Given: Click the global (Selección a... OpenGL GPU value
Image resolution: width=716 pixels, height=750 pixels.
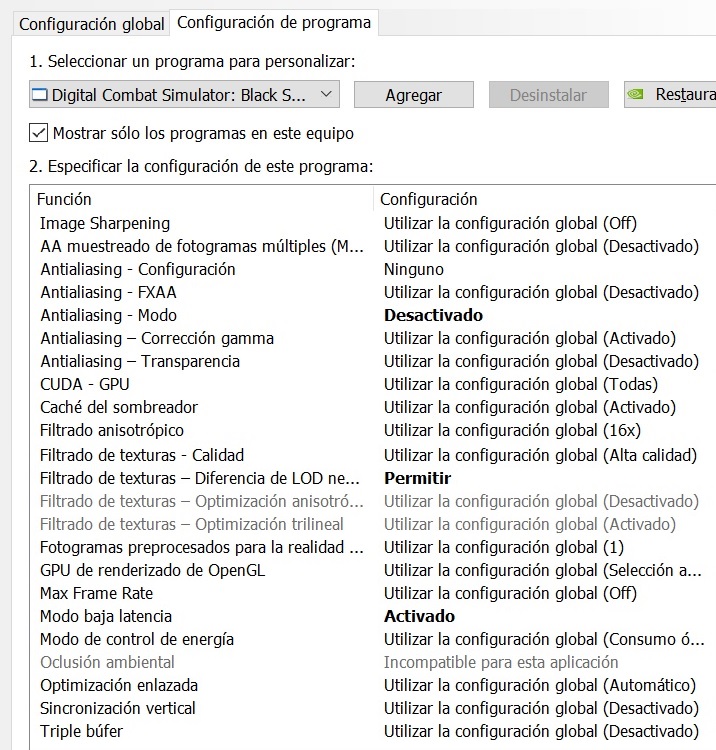Looking at the screenshot, I should [543, 570].
